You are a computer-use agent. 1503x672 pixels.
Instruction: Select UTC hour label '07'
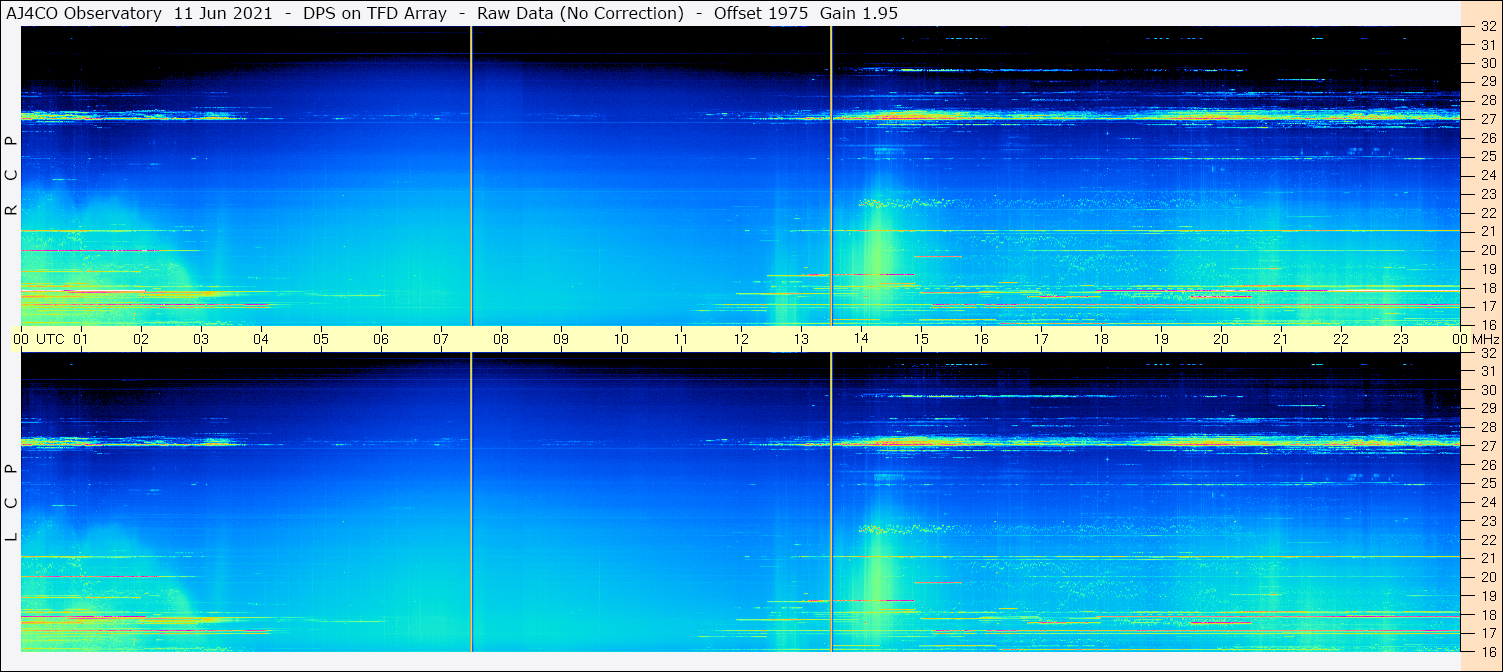click(x=441, y=339)
